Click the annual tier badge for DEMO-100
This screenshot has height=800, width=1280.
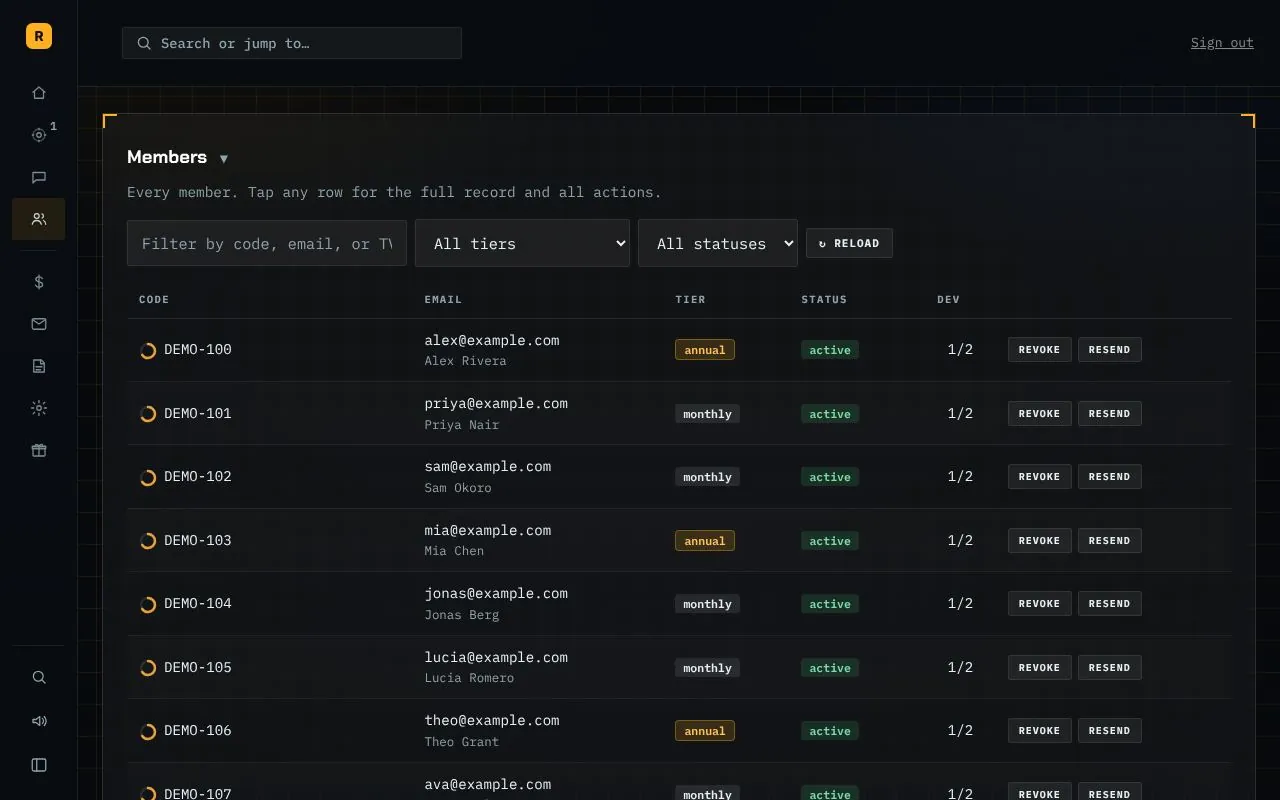tap(705, 350)
